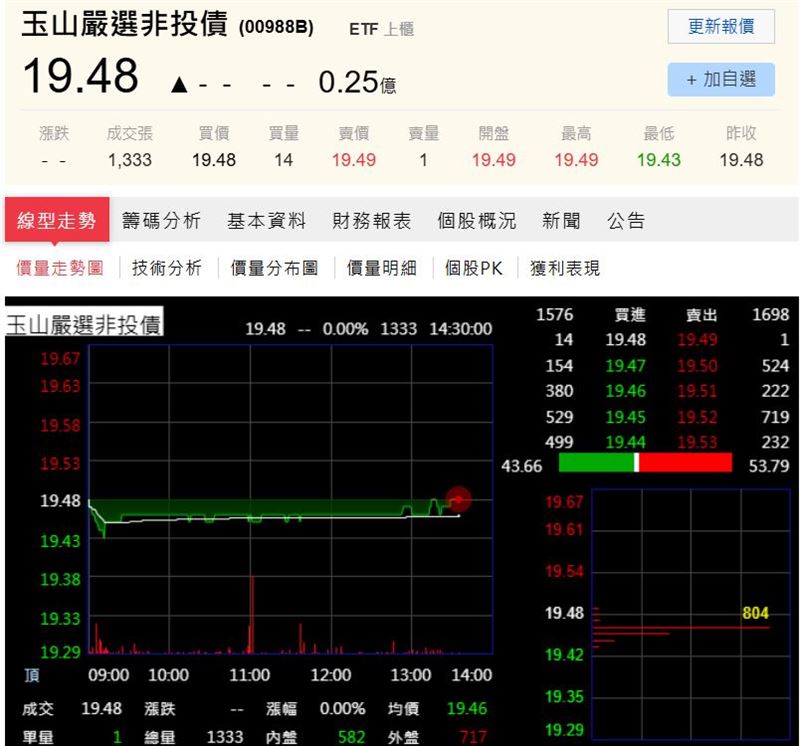Go to 個股概況 tab
The width and height of the screenshot is (800, 746).
[x=477, y=220]
